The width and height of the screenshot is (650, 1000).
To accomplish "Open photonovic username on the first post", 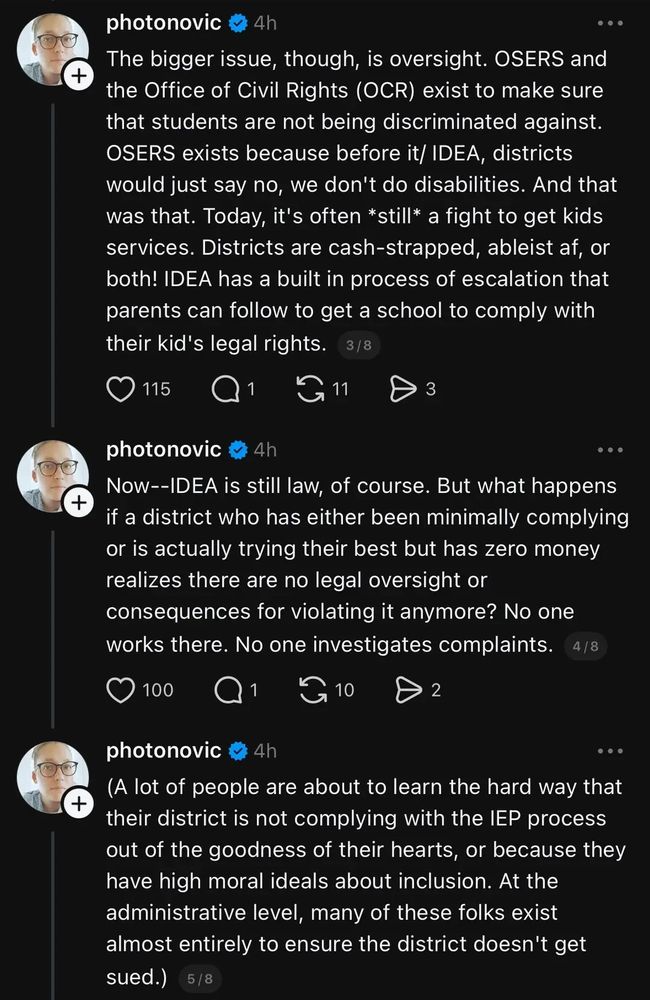I will (164, 23).
